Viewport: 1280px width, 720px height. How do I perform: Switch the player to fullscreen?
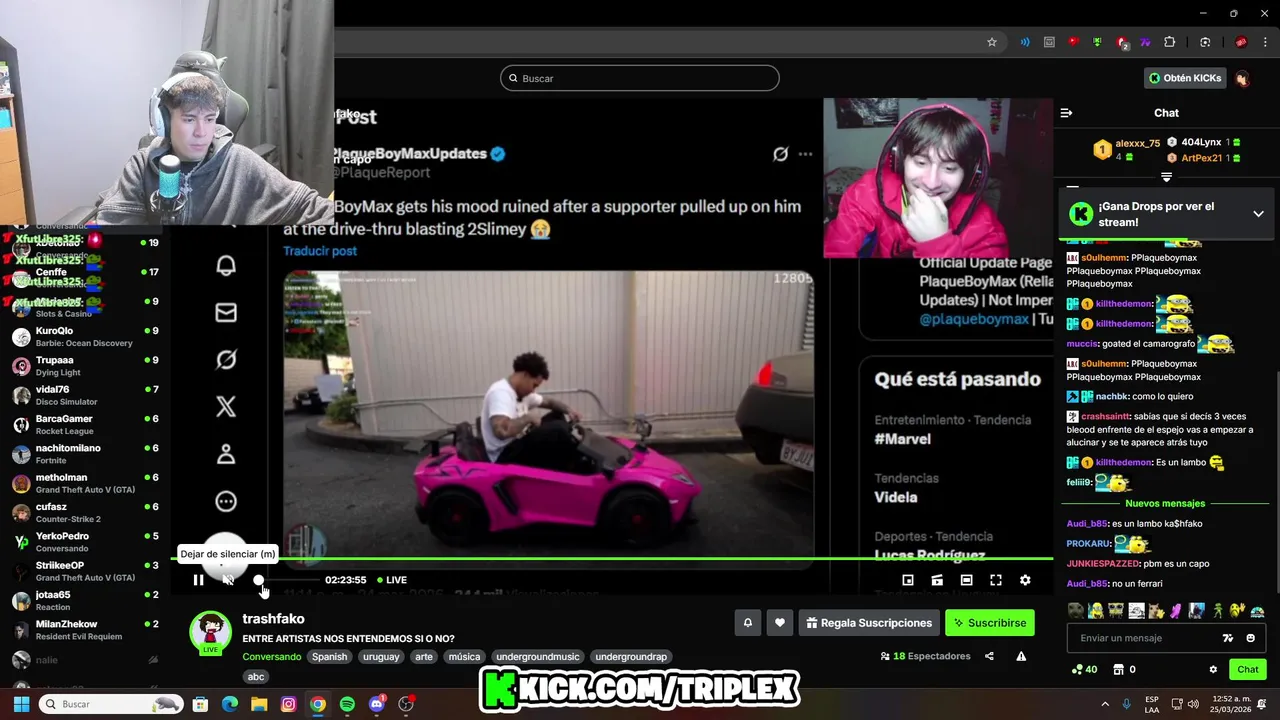[x=996, y=580]
